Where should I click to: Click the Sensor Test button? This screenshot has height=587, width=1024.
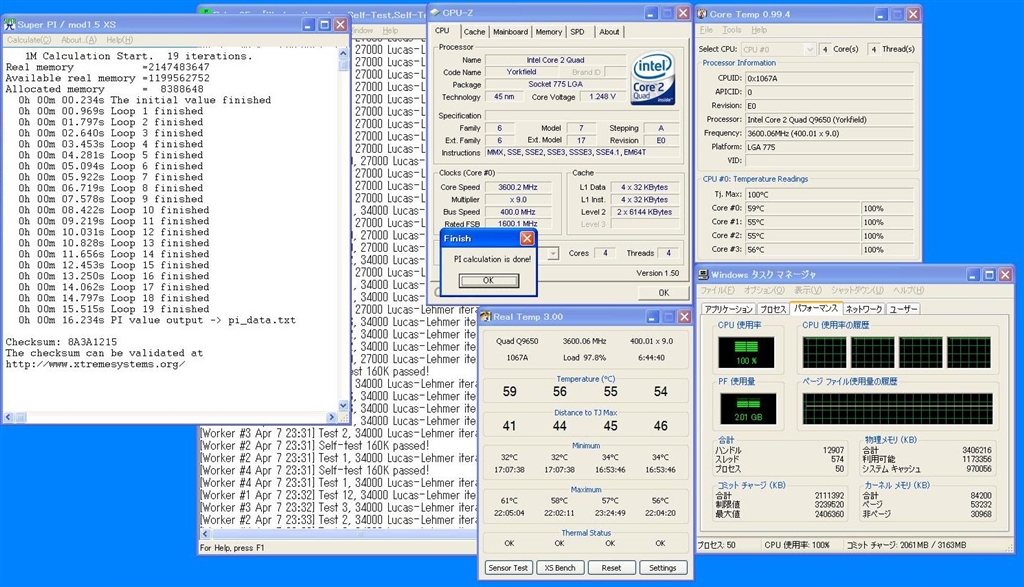click(508, 568)
